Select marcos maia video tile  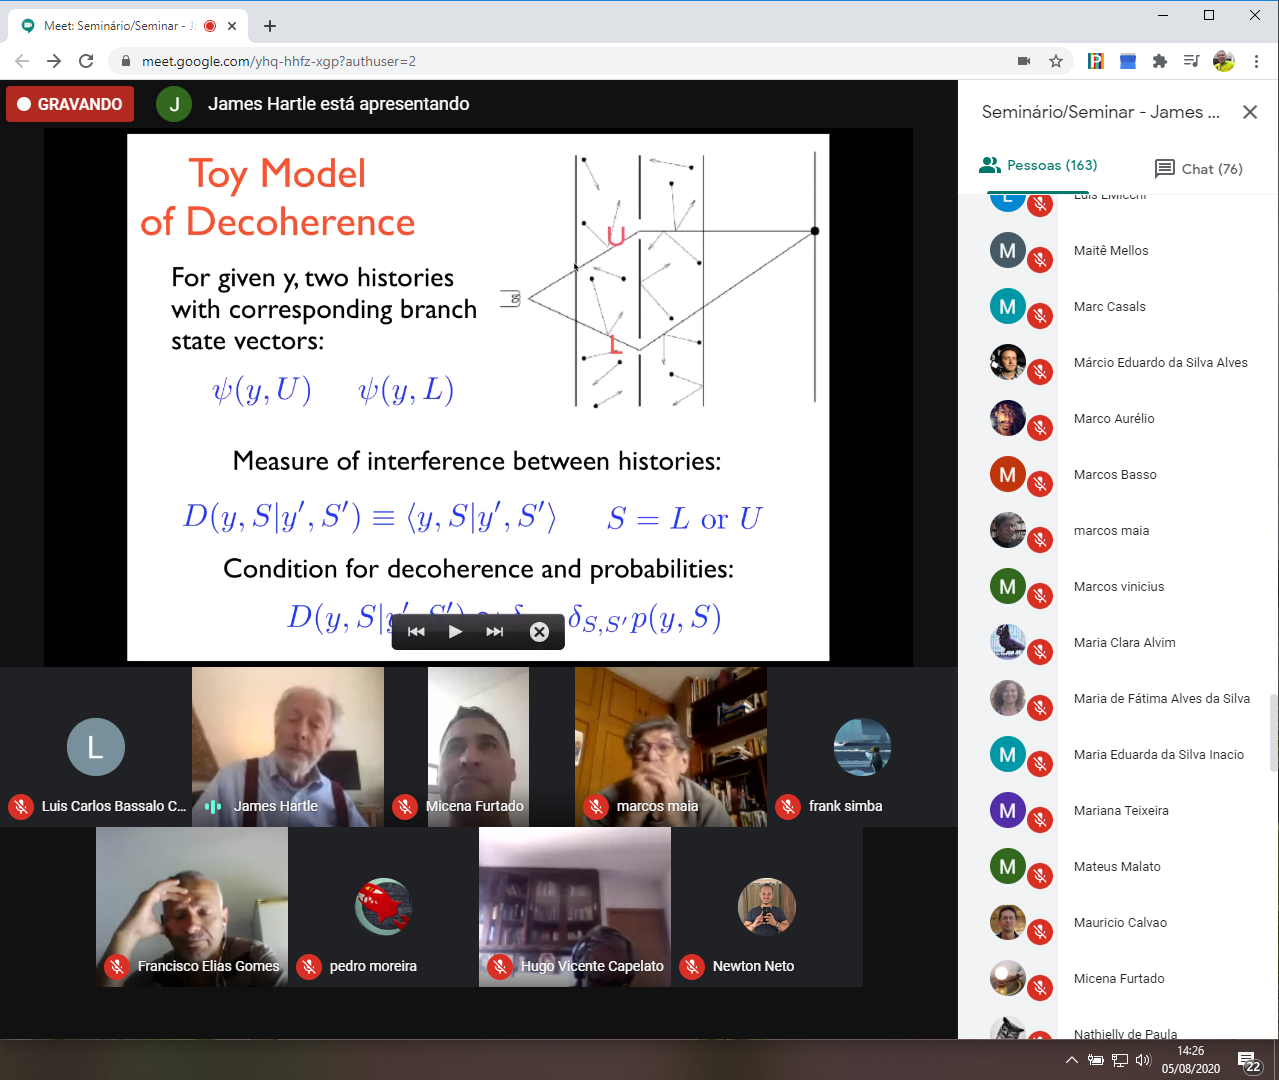(671, 747)
